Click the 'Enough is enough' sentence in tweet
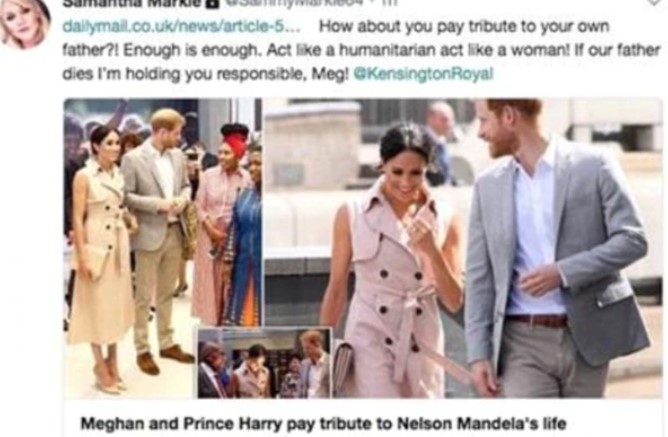Screen dimensions: 668x437 pos(191,50)
